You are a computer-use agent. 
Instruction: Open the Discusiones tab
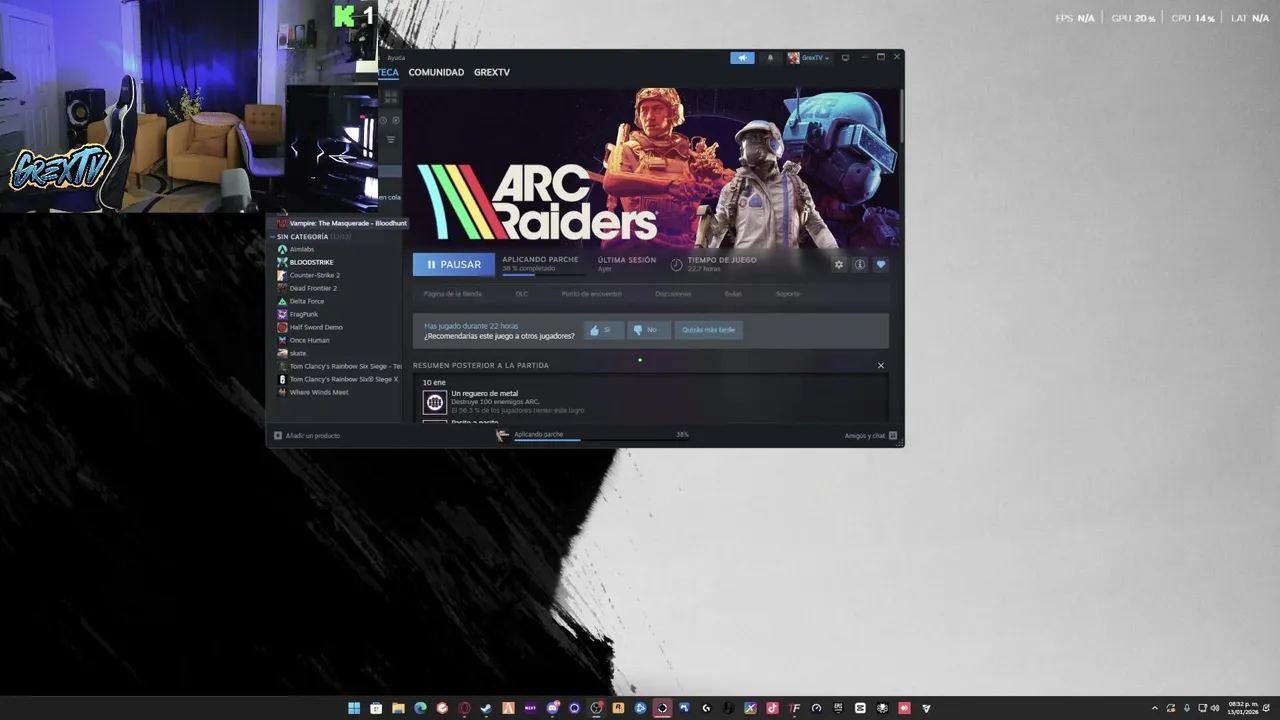[x=673, y=294]
